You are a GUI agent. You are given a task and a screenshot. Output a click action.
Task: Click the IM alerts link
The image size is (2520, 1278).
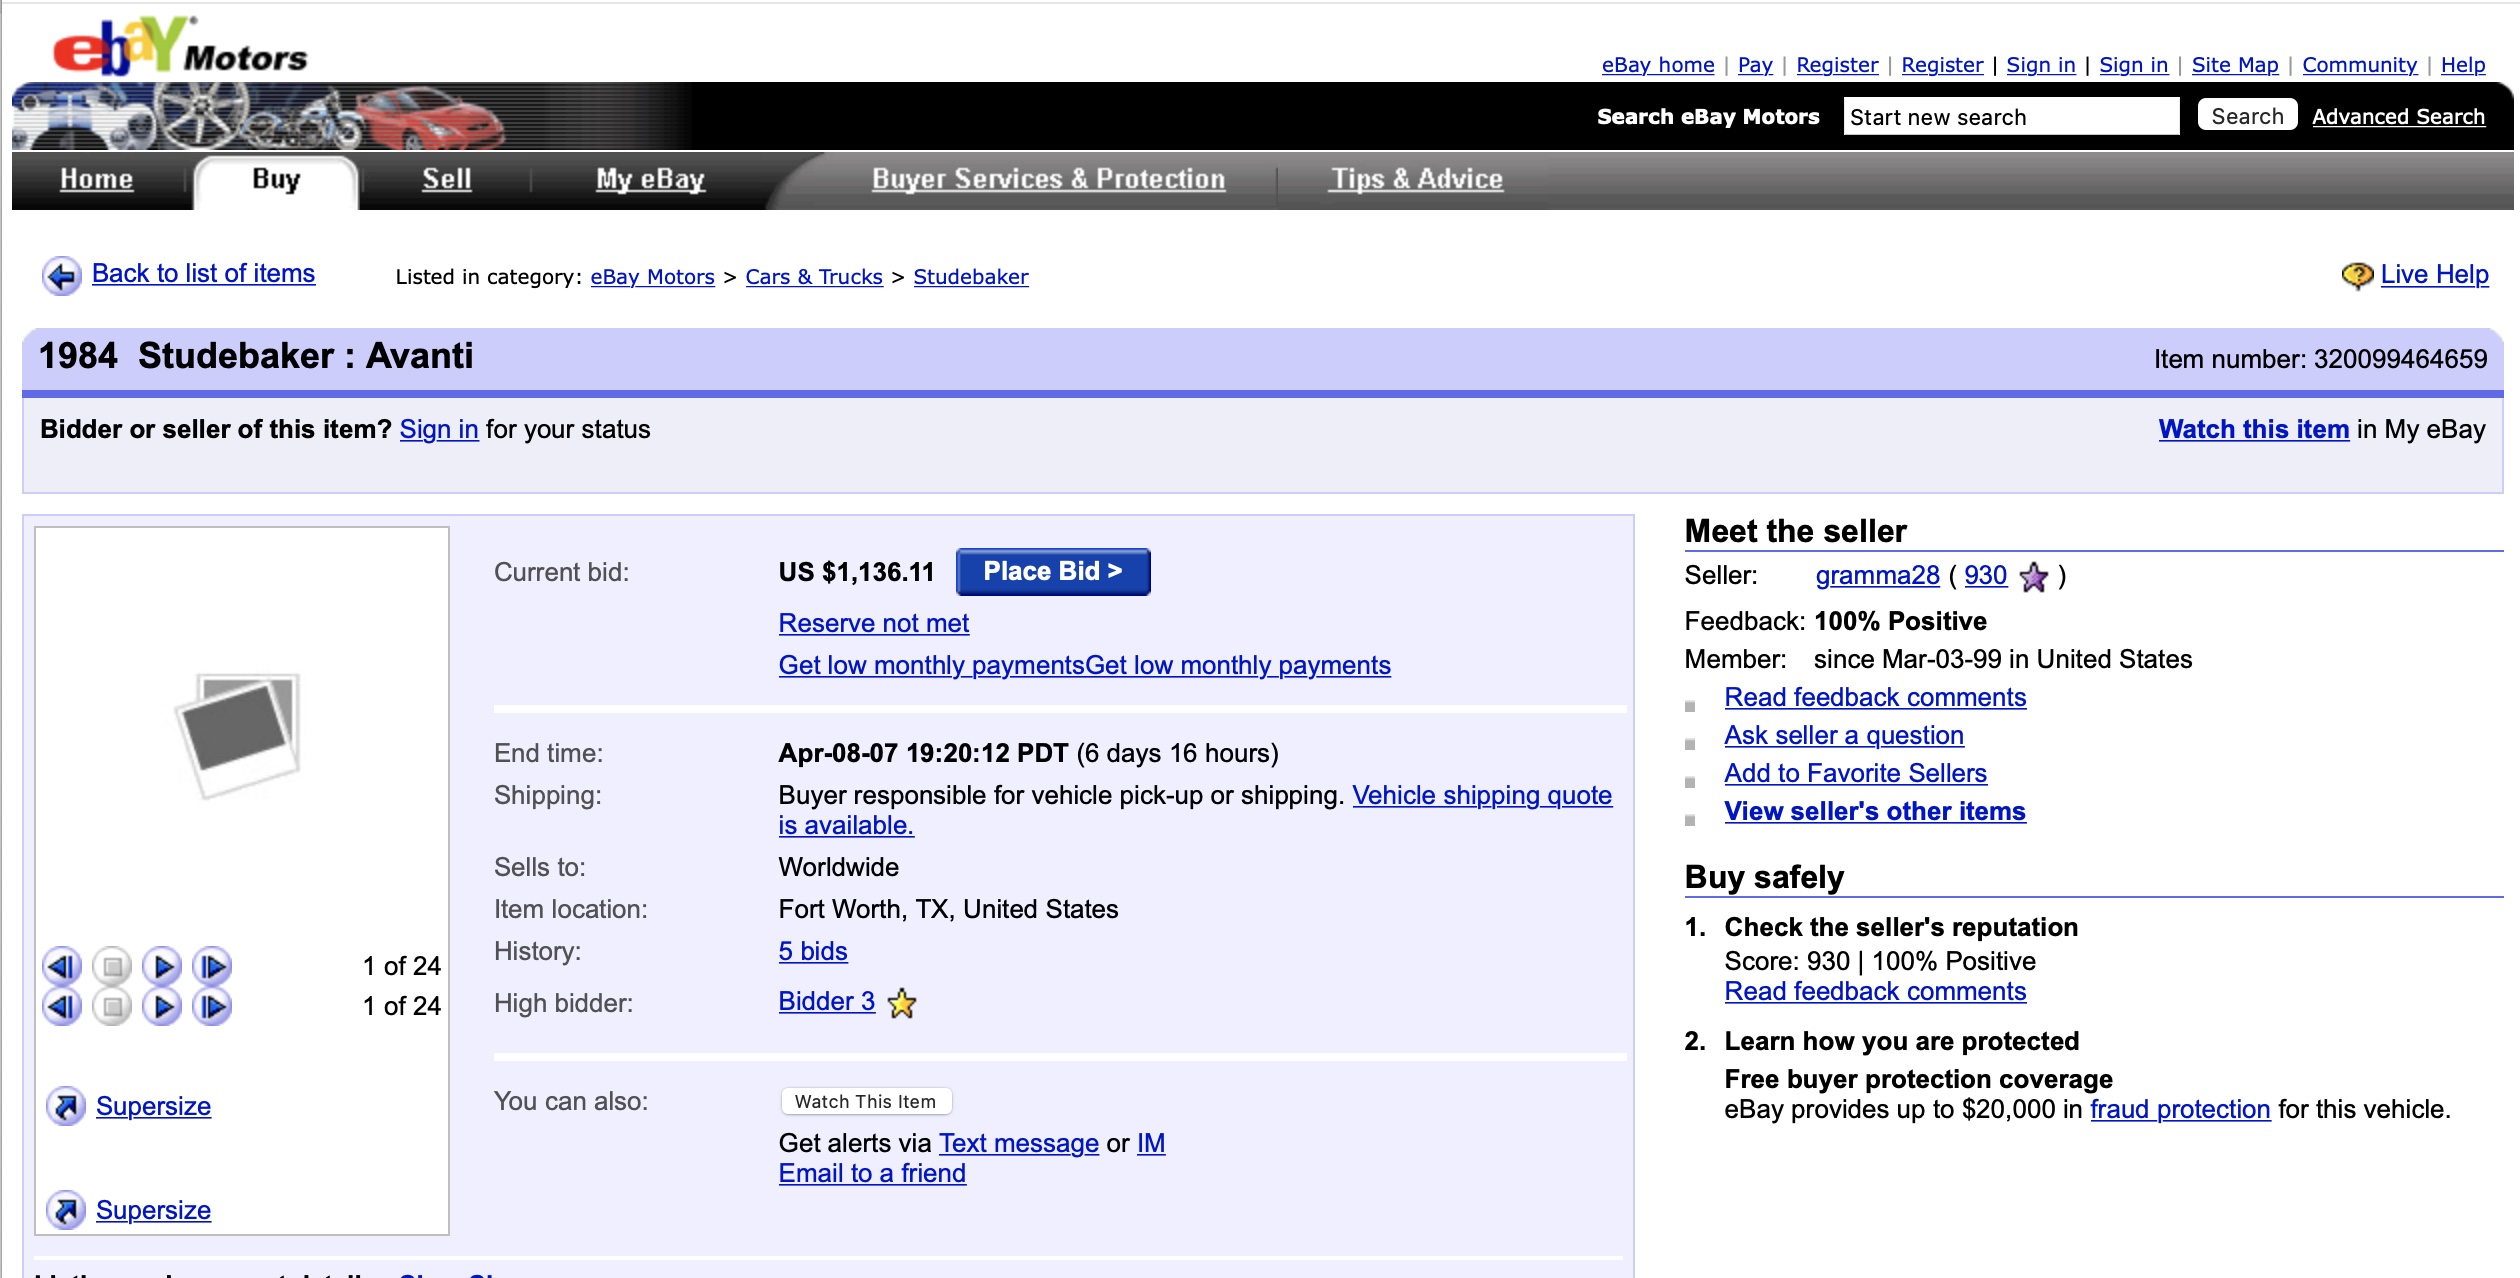pos(1150,1143)
